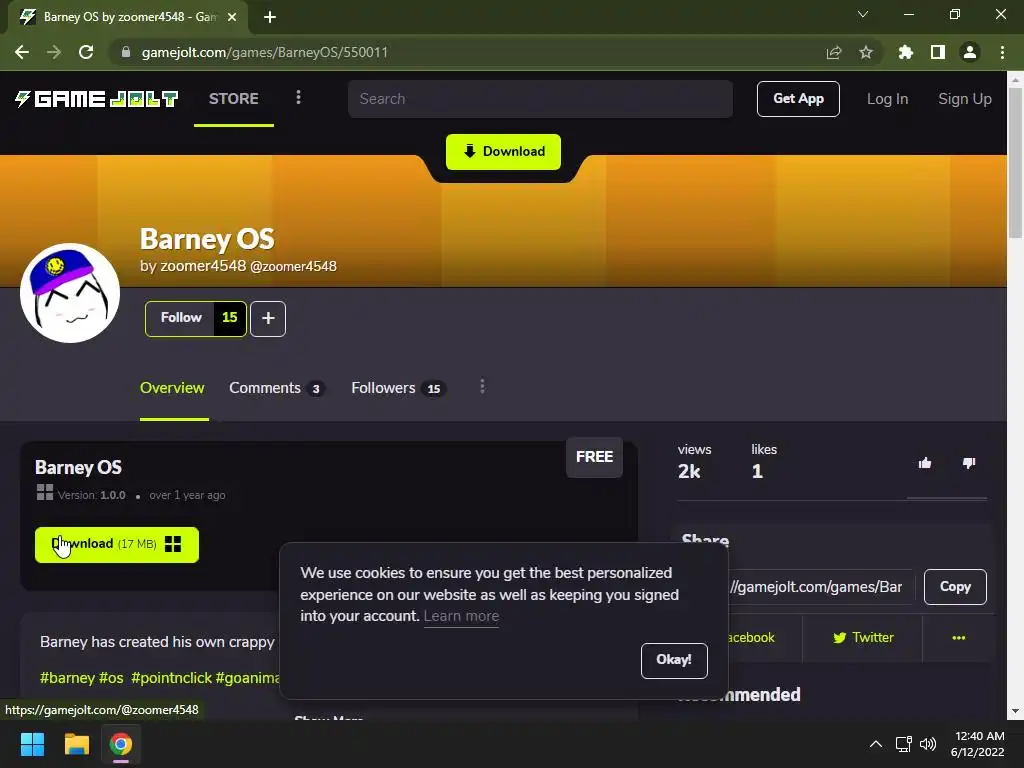The width and height of the screenshot is (1024, 768).
Task: Open File Explorer from taskbar
Action: (x=76, y=744)
